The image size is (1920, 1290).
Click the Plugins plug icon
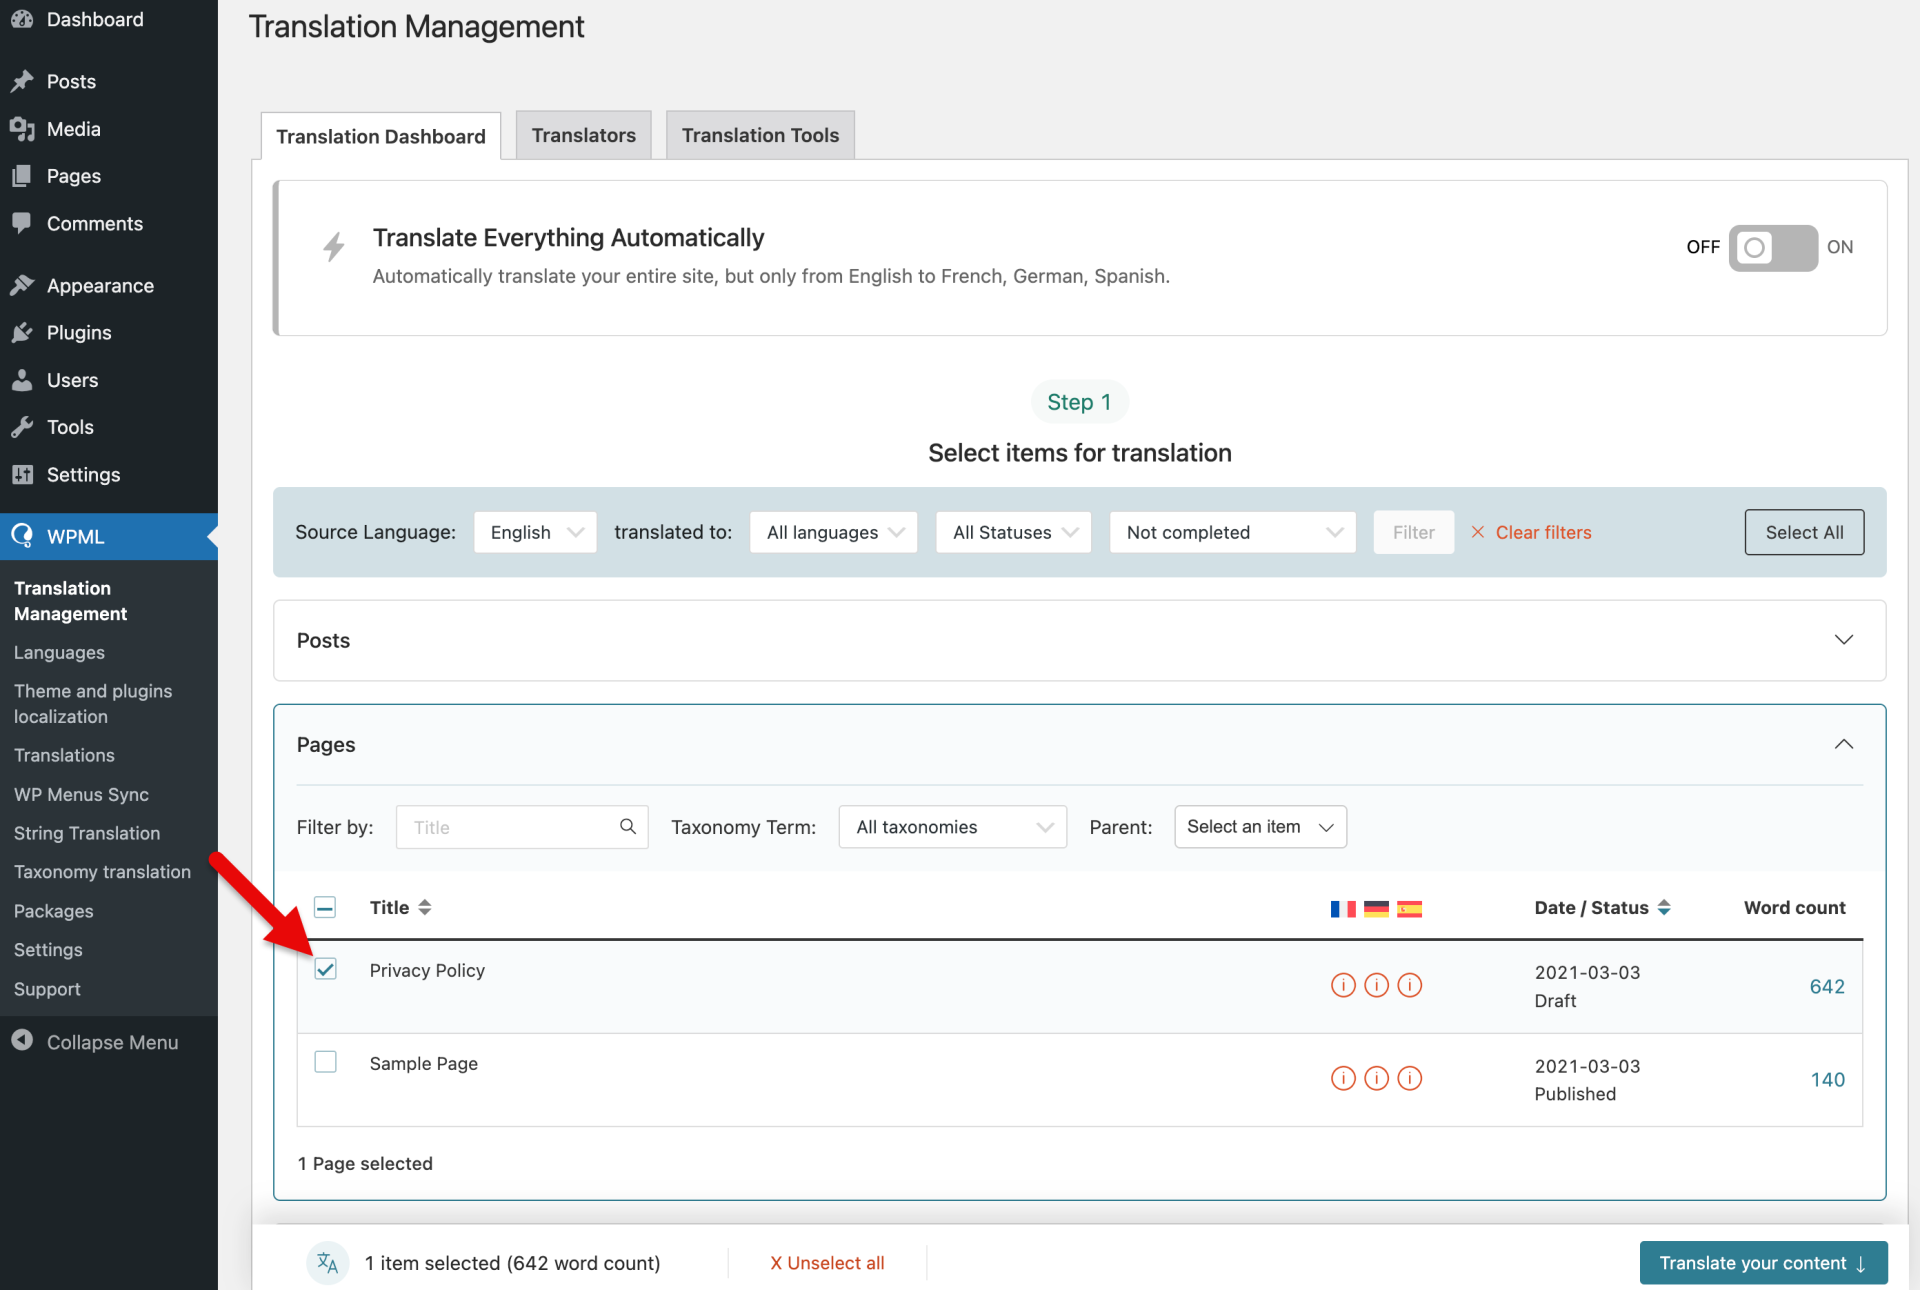pos(22,333)
